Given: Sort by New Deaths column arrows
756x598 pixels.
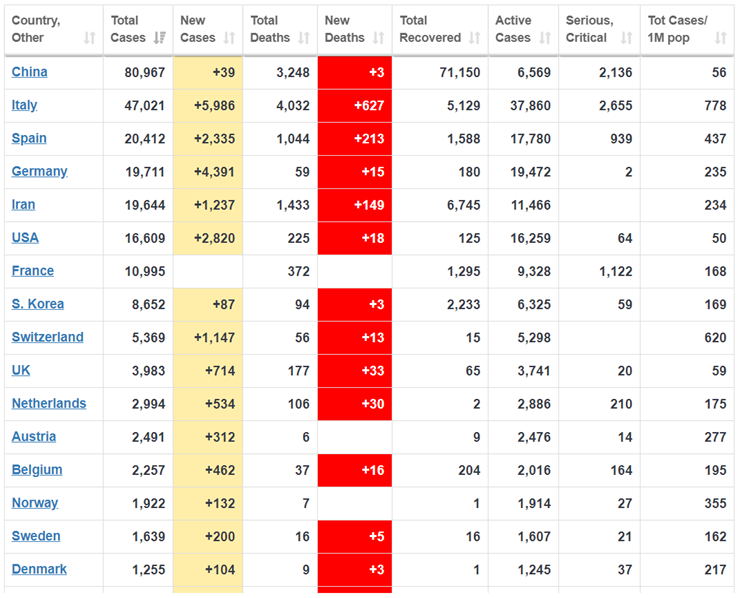Looking at the screenshot, I should (x=378, y=38).
